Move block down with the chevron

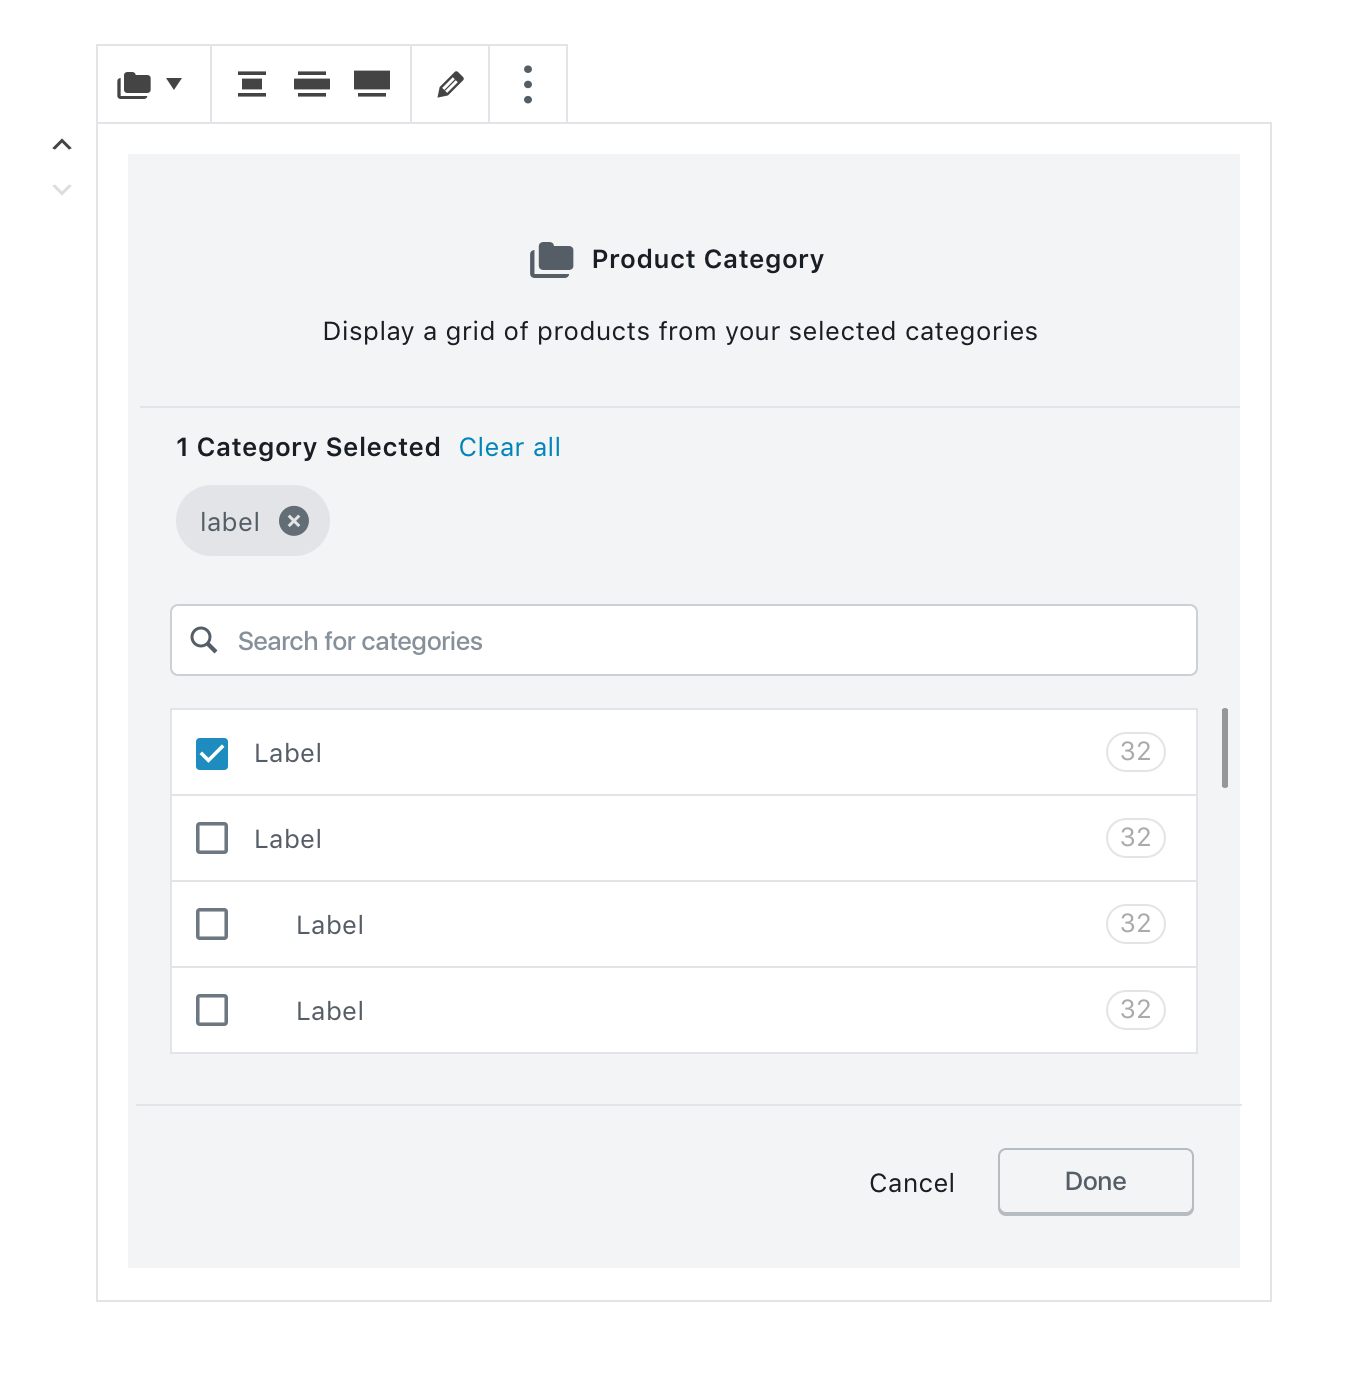pyautogui.click(x=62, y=188)
